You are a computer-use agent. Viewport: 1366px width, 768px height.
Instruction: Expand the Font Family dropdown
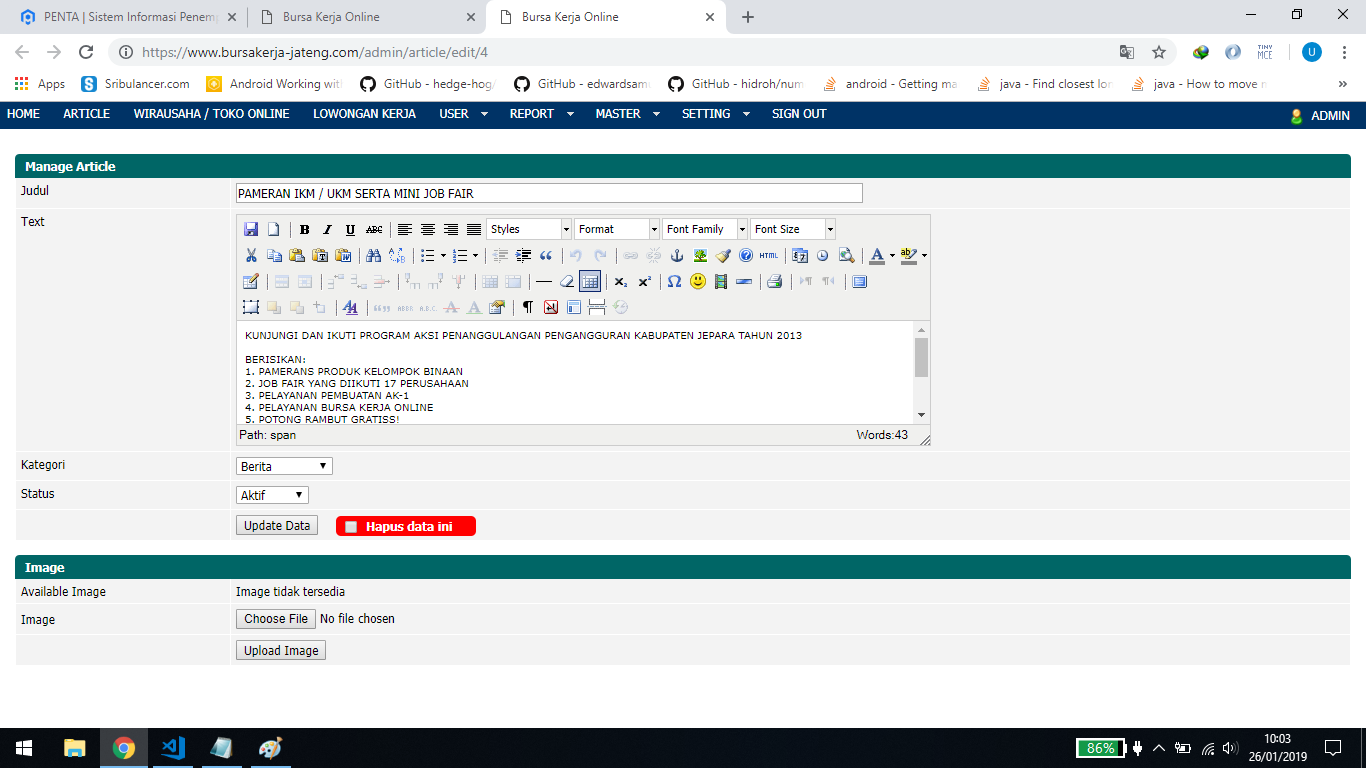704,229
